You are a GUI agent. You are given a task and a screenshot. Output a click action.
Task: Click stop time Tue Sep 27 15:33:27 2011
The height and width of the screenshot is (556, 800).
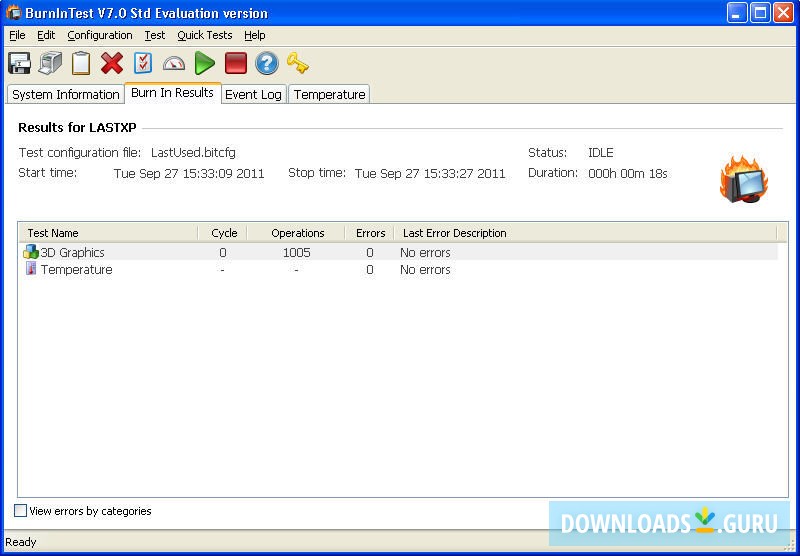tap(430, 173)
